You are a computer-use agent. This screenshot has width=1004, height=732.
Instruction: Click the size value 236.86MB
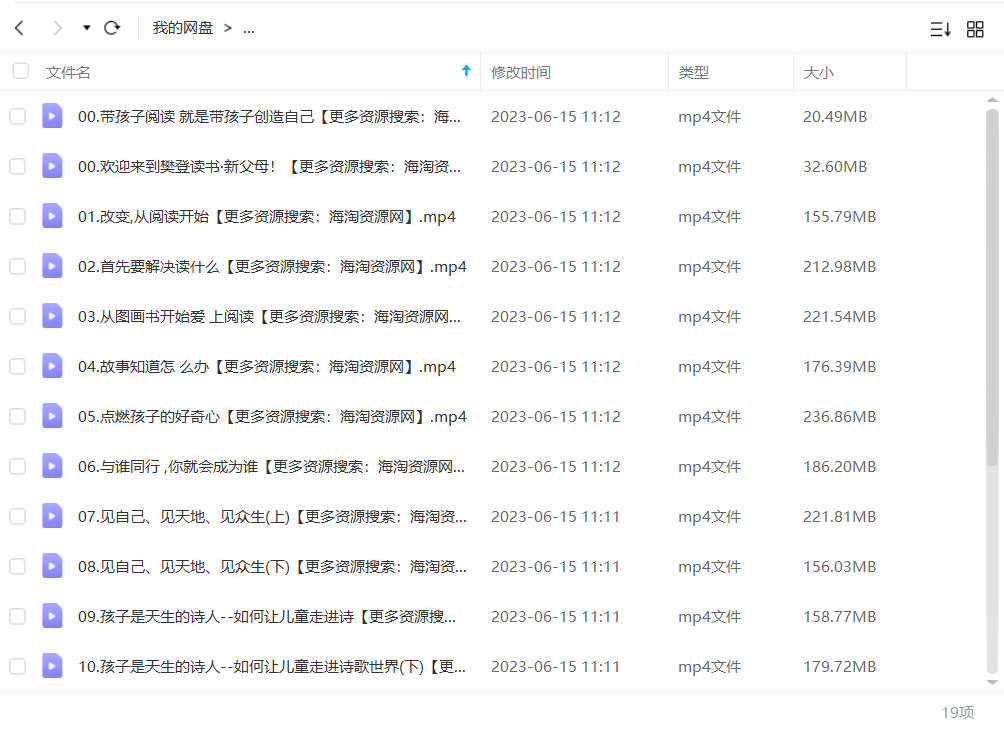[x=839, y=416]
